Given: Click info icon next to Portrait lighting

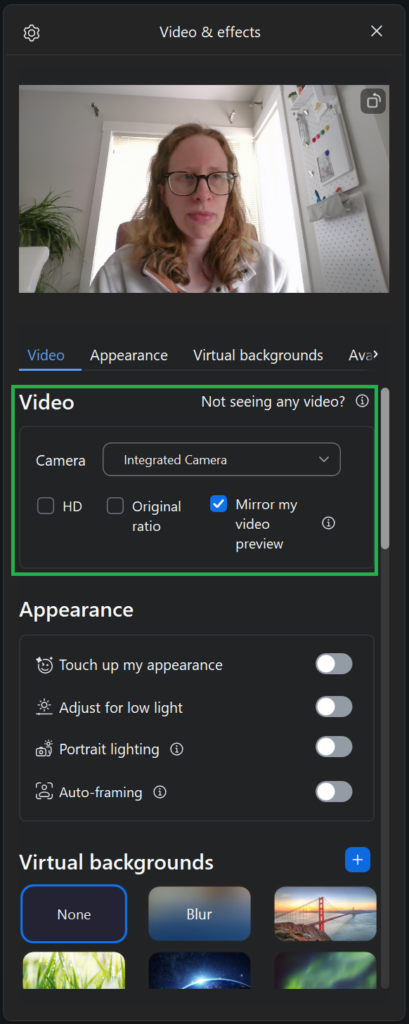Looking at the screenshot, I should pyautogui.click(x=176, y=749).
